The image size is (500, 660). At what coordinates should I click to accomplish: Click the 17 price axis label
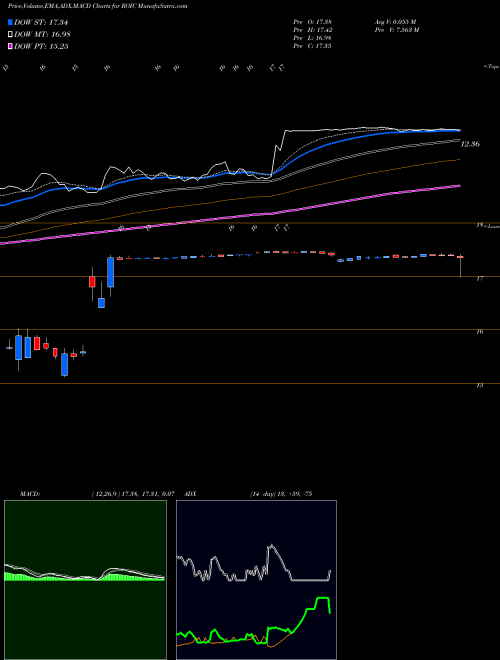(479, 278)
